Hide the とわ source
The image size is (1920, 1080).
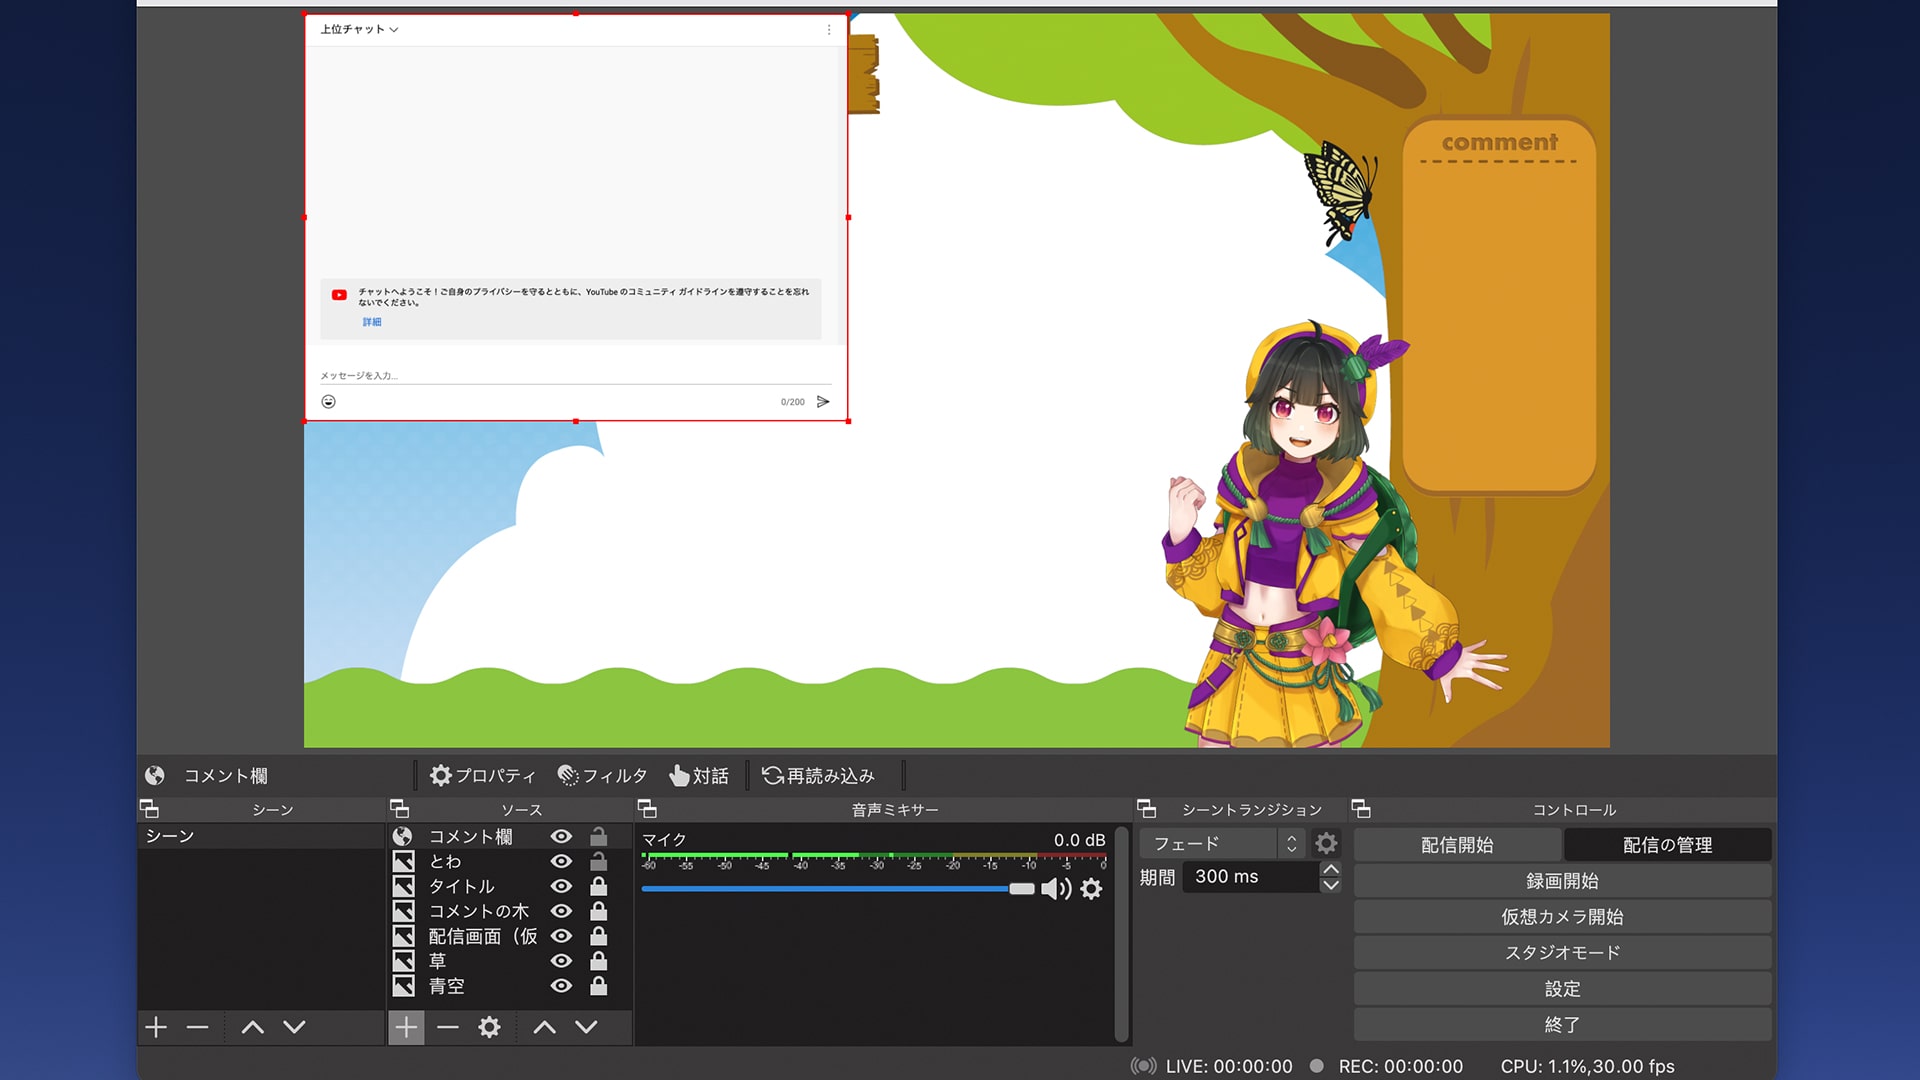(561, 861)
